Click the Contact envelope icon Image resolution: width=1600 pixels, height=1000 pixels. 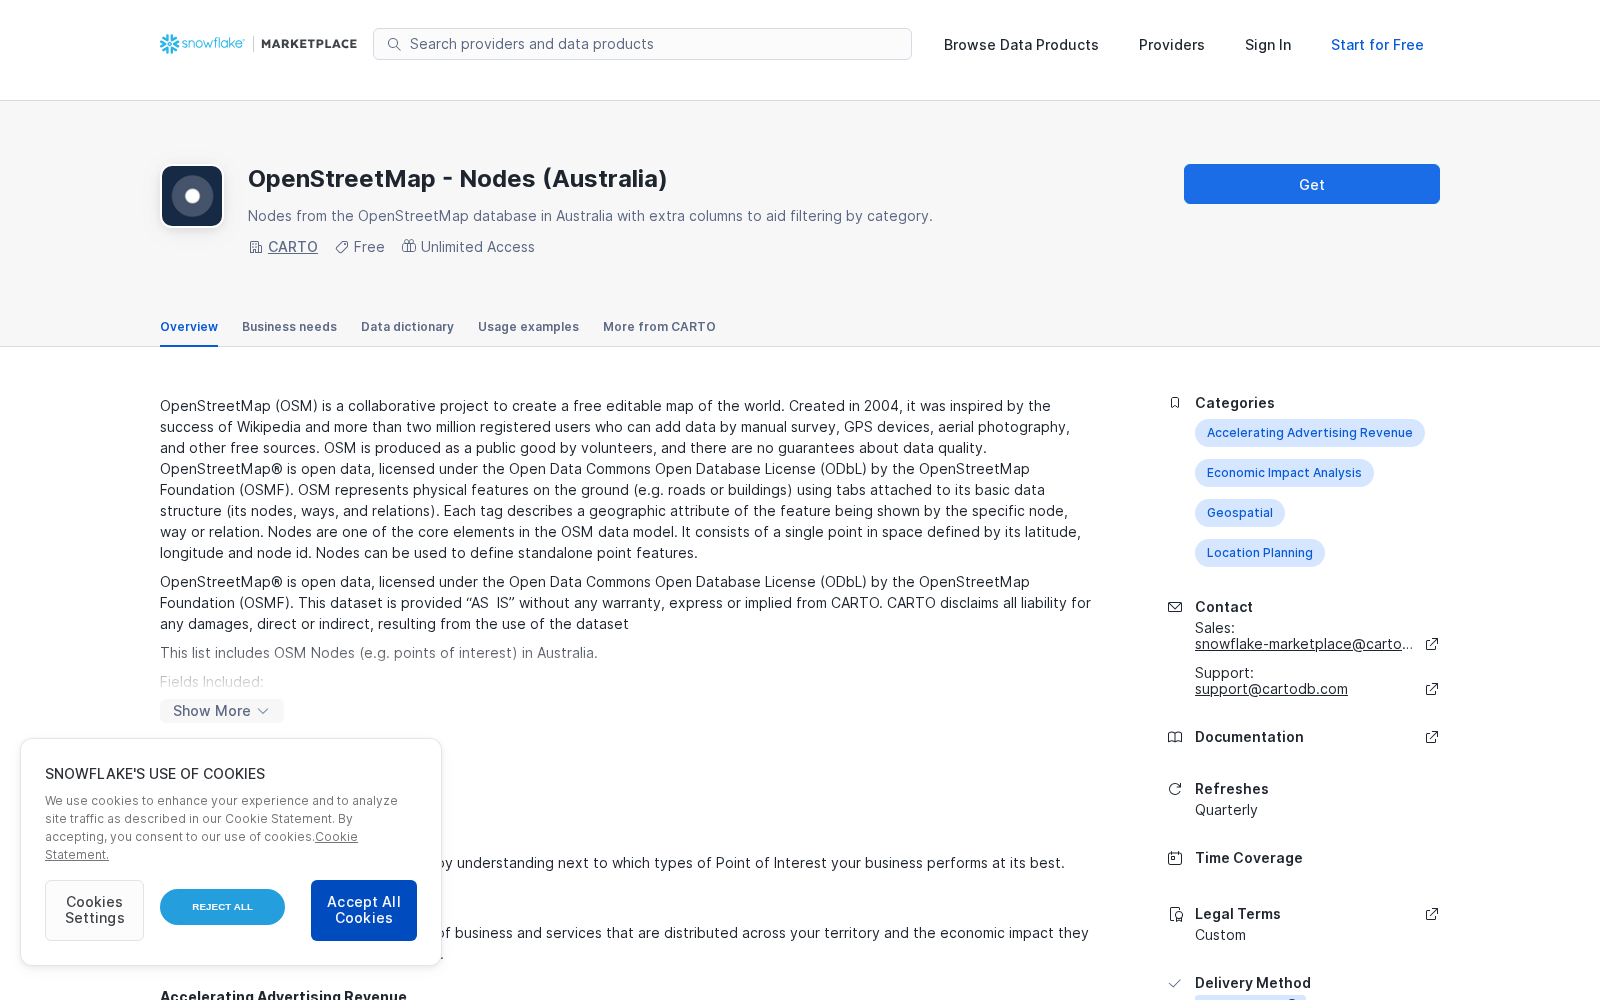[x=1175, y=607]
